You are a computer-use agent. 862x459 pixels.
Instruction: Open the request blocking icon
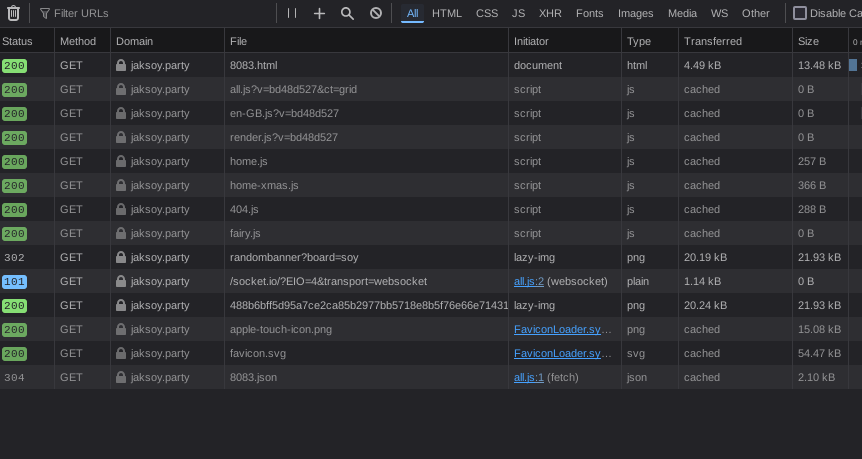tap(376, 13)
